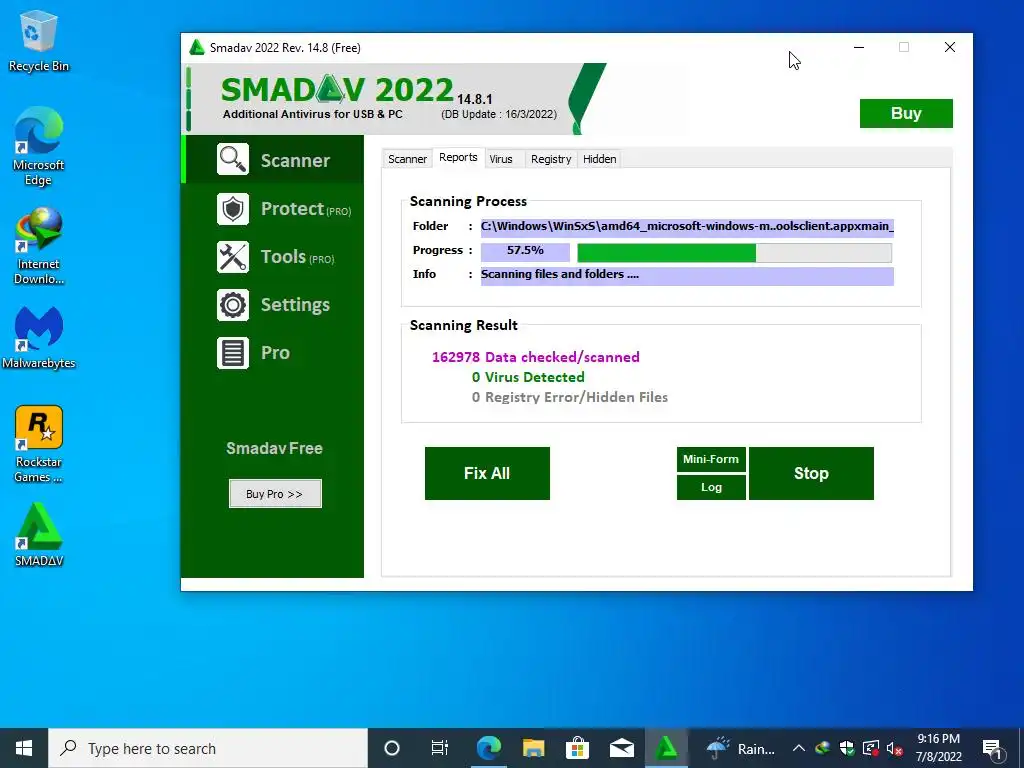
Task: Open the Mail app from the taskbar
Action: pos(622,748)
